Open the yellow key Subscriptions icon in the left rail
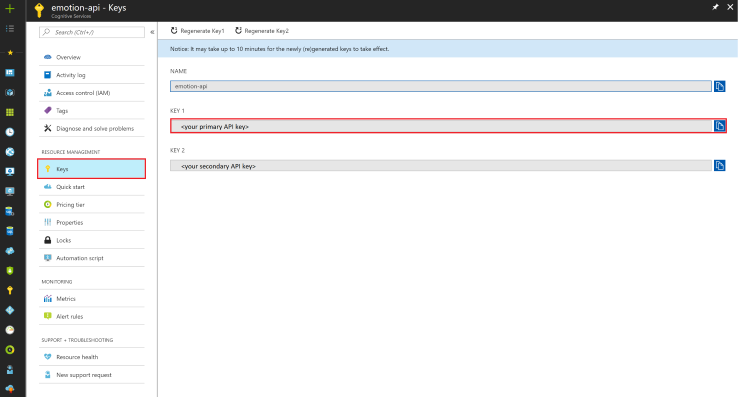 point(10,290)
